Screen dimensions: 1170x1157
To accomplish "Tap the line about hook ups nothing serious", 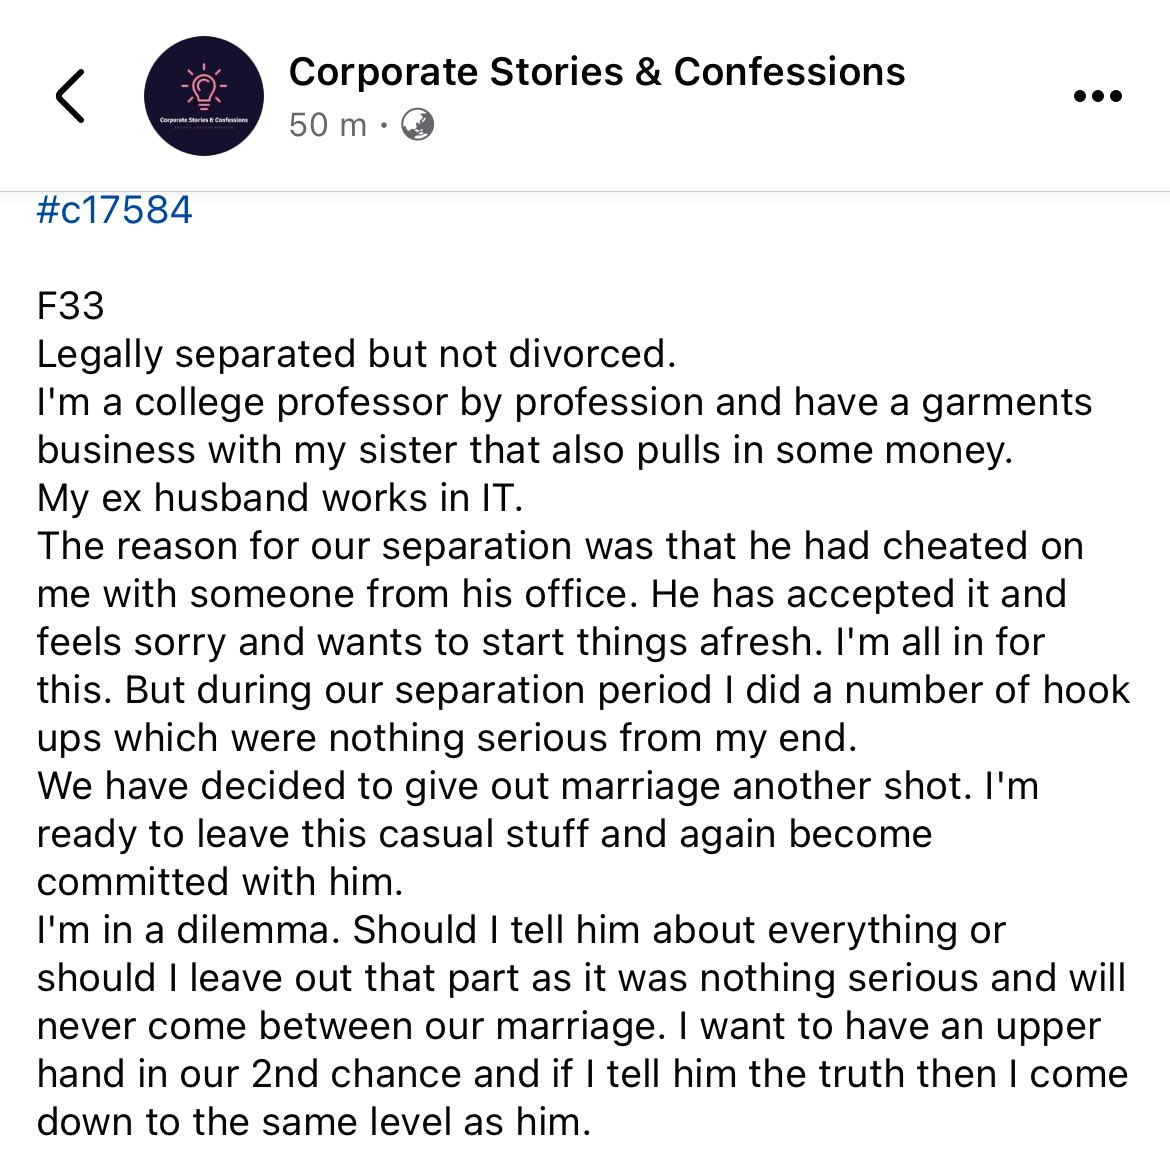I will (x=447, y=738).
